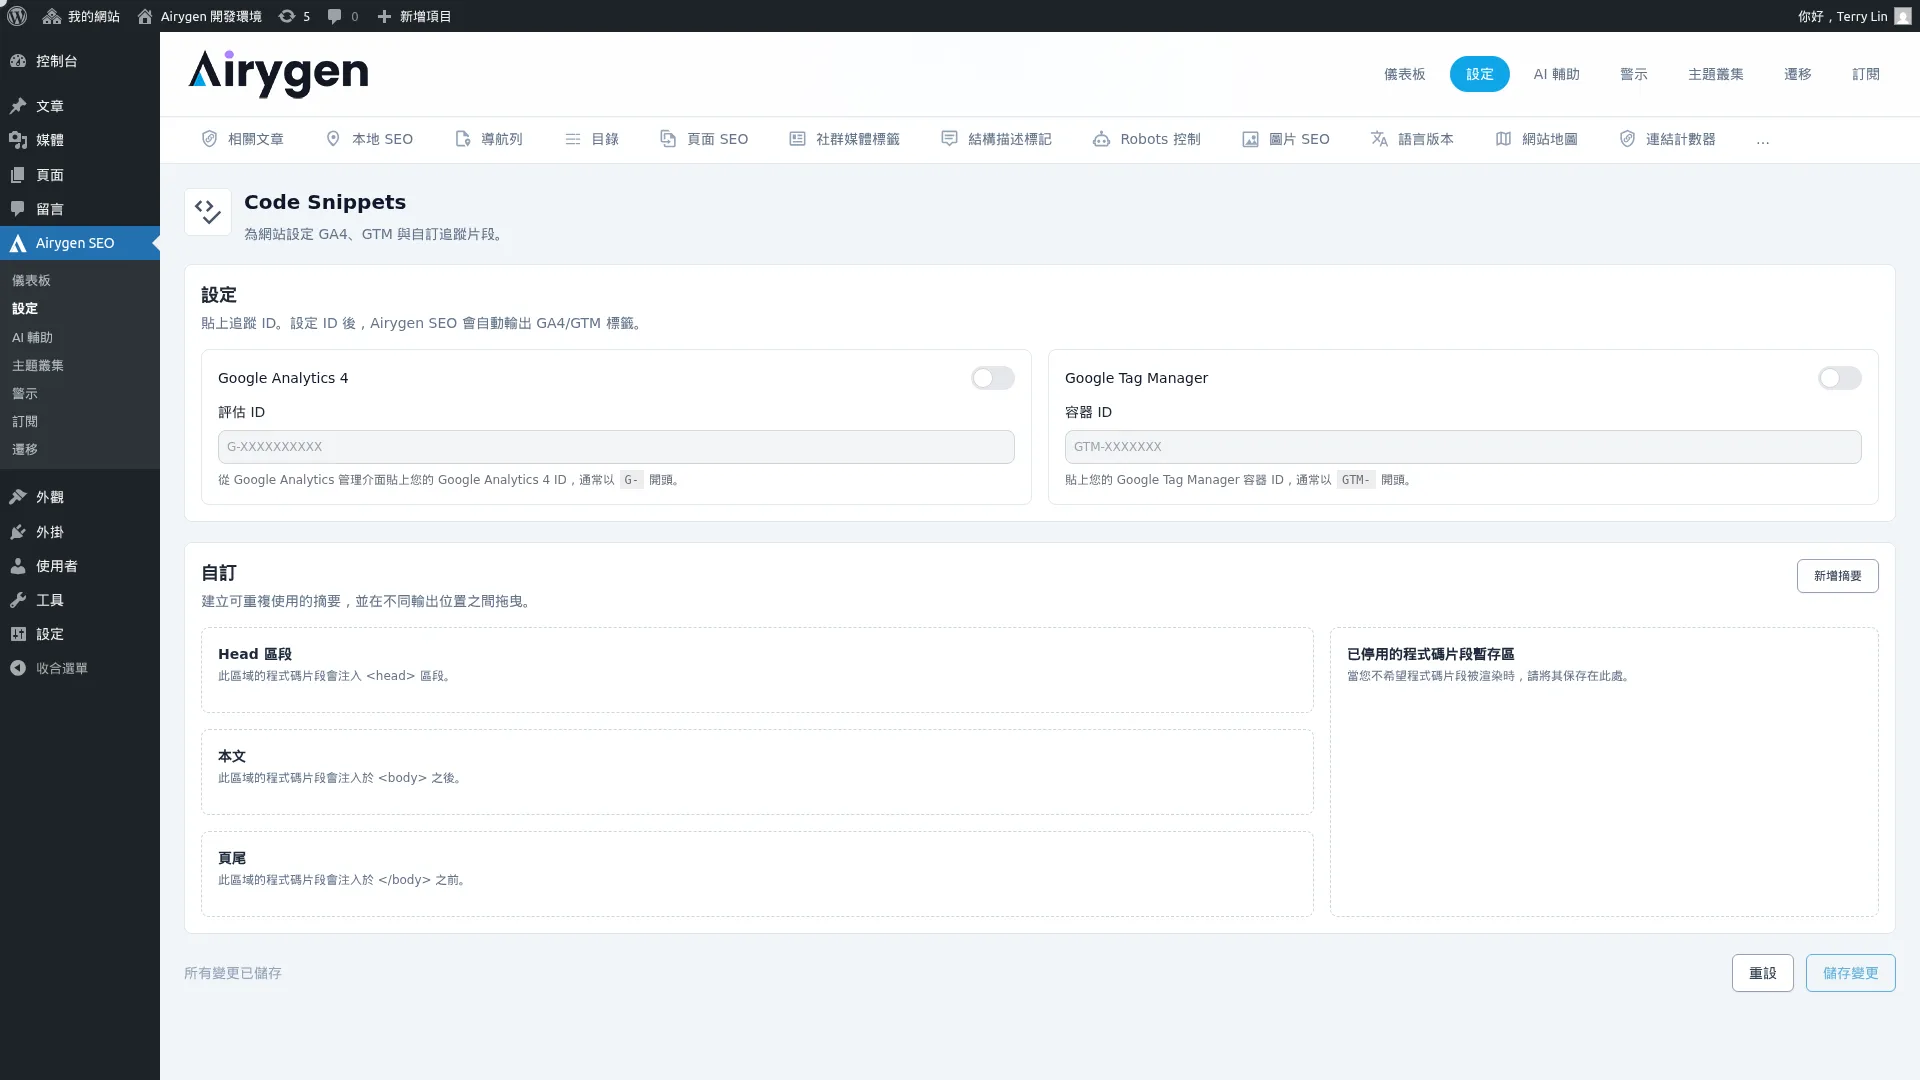
Task: Switch to the 警示 top tab
Action: [1633, 74]
